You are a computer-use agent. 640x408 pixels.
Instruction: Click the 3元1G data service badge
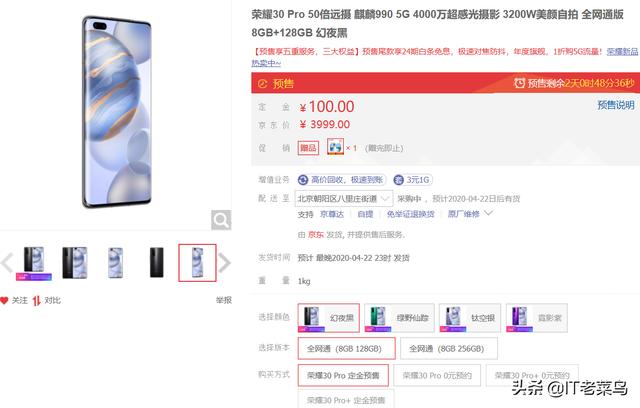(413, 180)
